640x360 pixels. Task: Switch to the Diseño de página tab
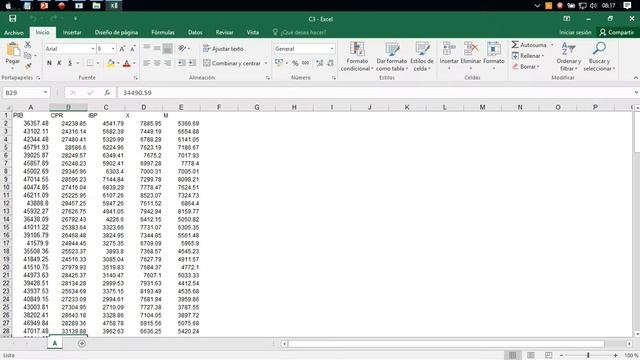pos(116,32)
